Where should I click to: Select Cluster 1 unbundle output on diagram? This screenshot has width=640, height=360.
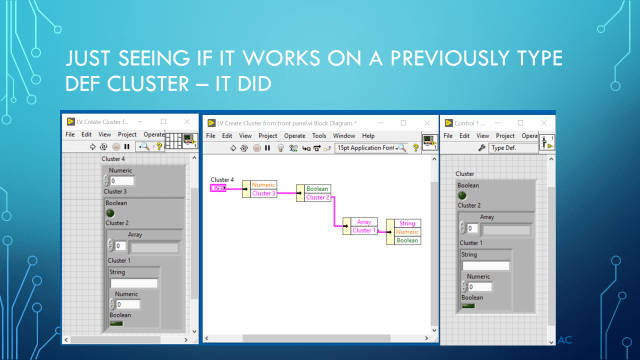click(x=364, y=231)
